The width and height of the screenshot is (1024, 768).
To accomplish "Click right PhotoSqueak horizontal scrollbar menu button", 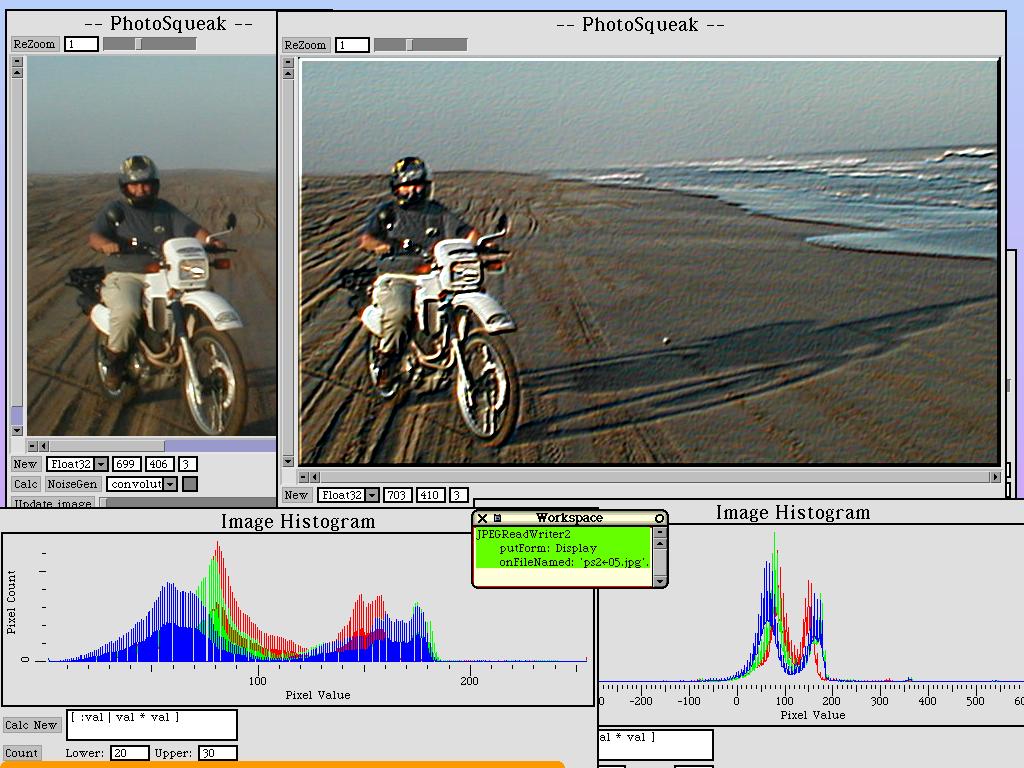I will coord(303,477).
